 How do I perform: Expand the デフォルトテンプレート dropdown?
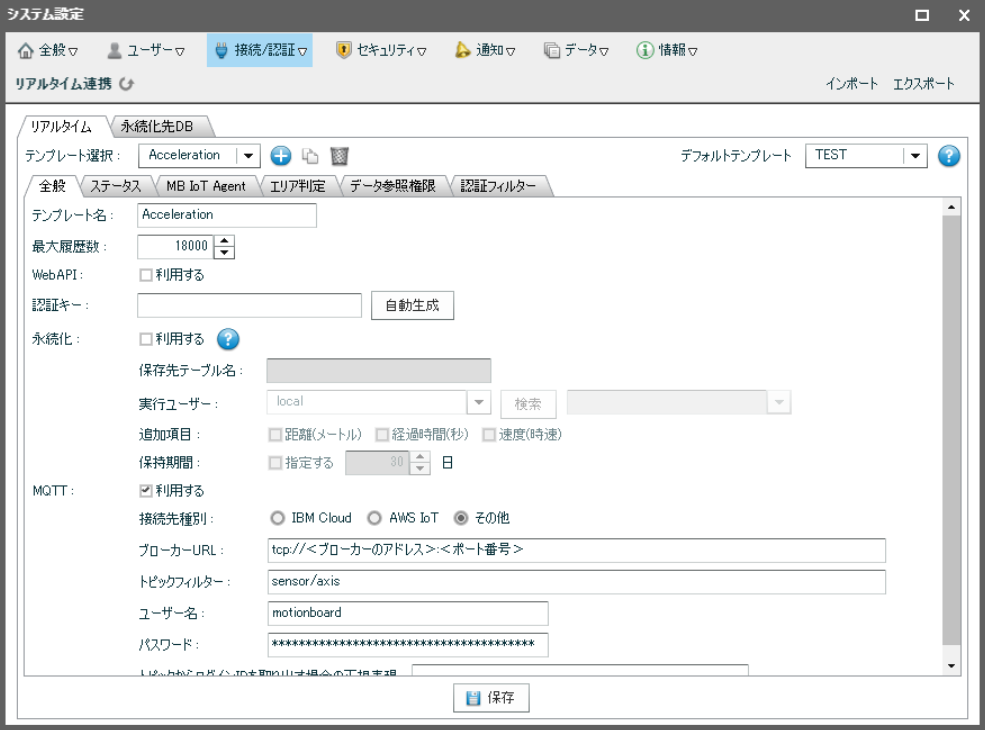(x=915, y=156)
